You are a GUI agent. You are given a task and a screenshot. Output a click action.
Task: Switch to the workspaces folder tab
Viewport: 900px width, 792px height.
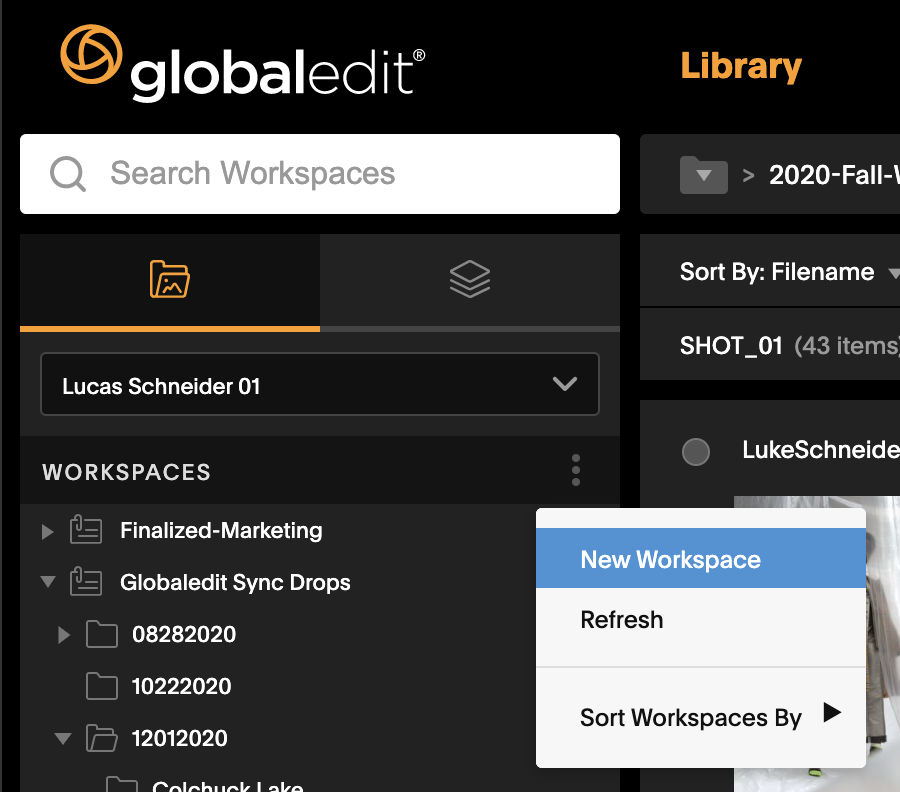tap(170, 280)
